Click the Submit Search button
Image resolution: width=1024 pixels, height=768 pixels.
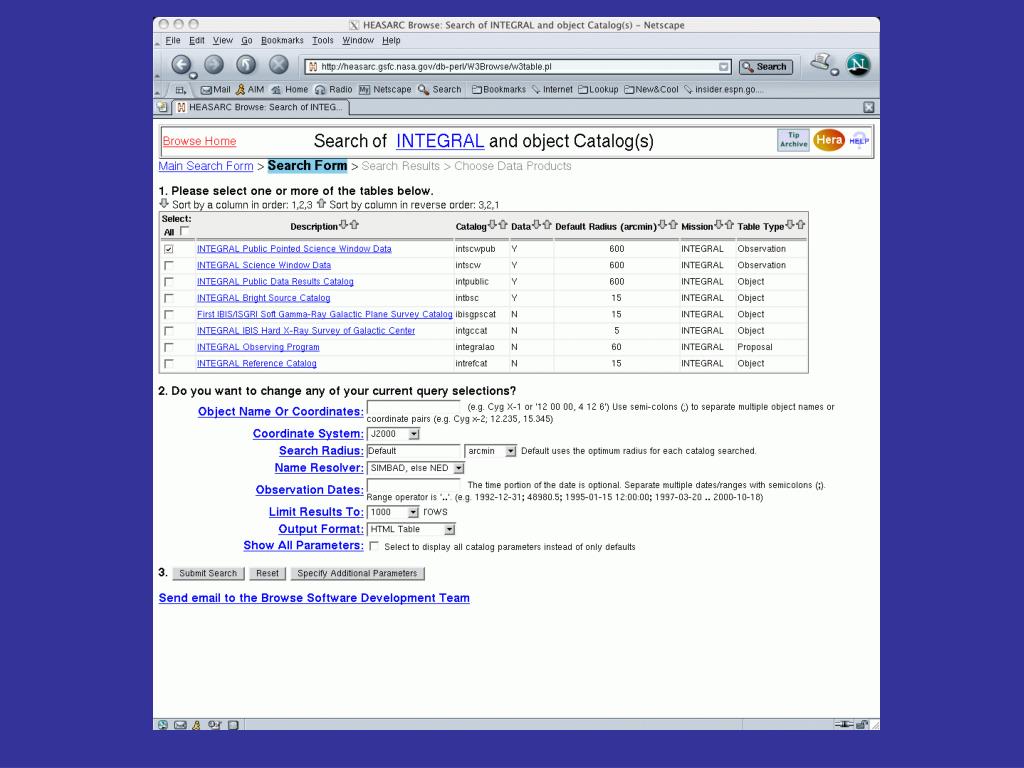coord(208,573)
